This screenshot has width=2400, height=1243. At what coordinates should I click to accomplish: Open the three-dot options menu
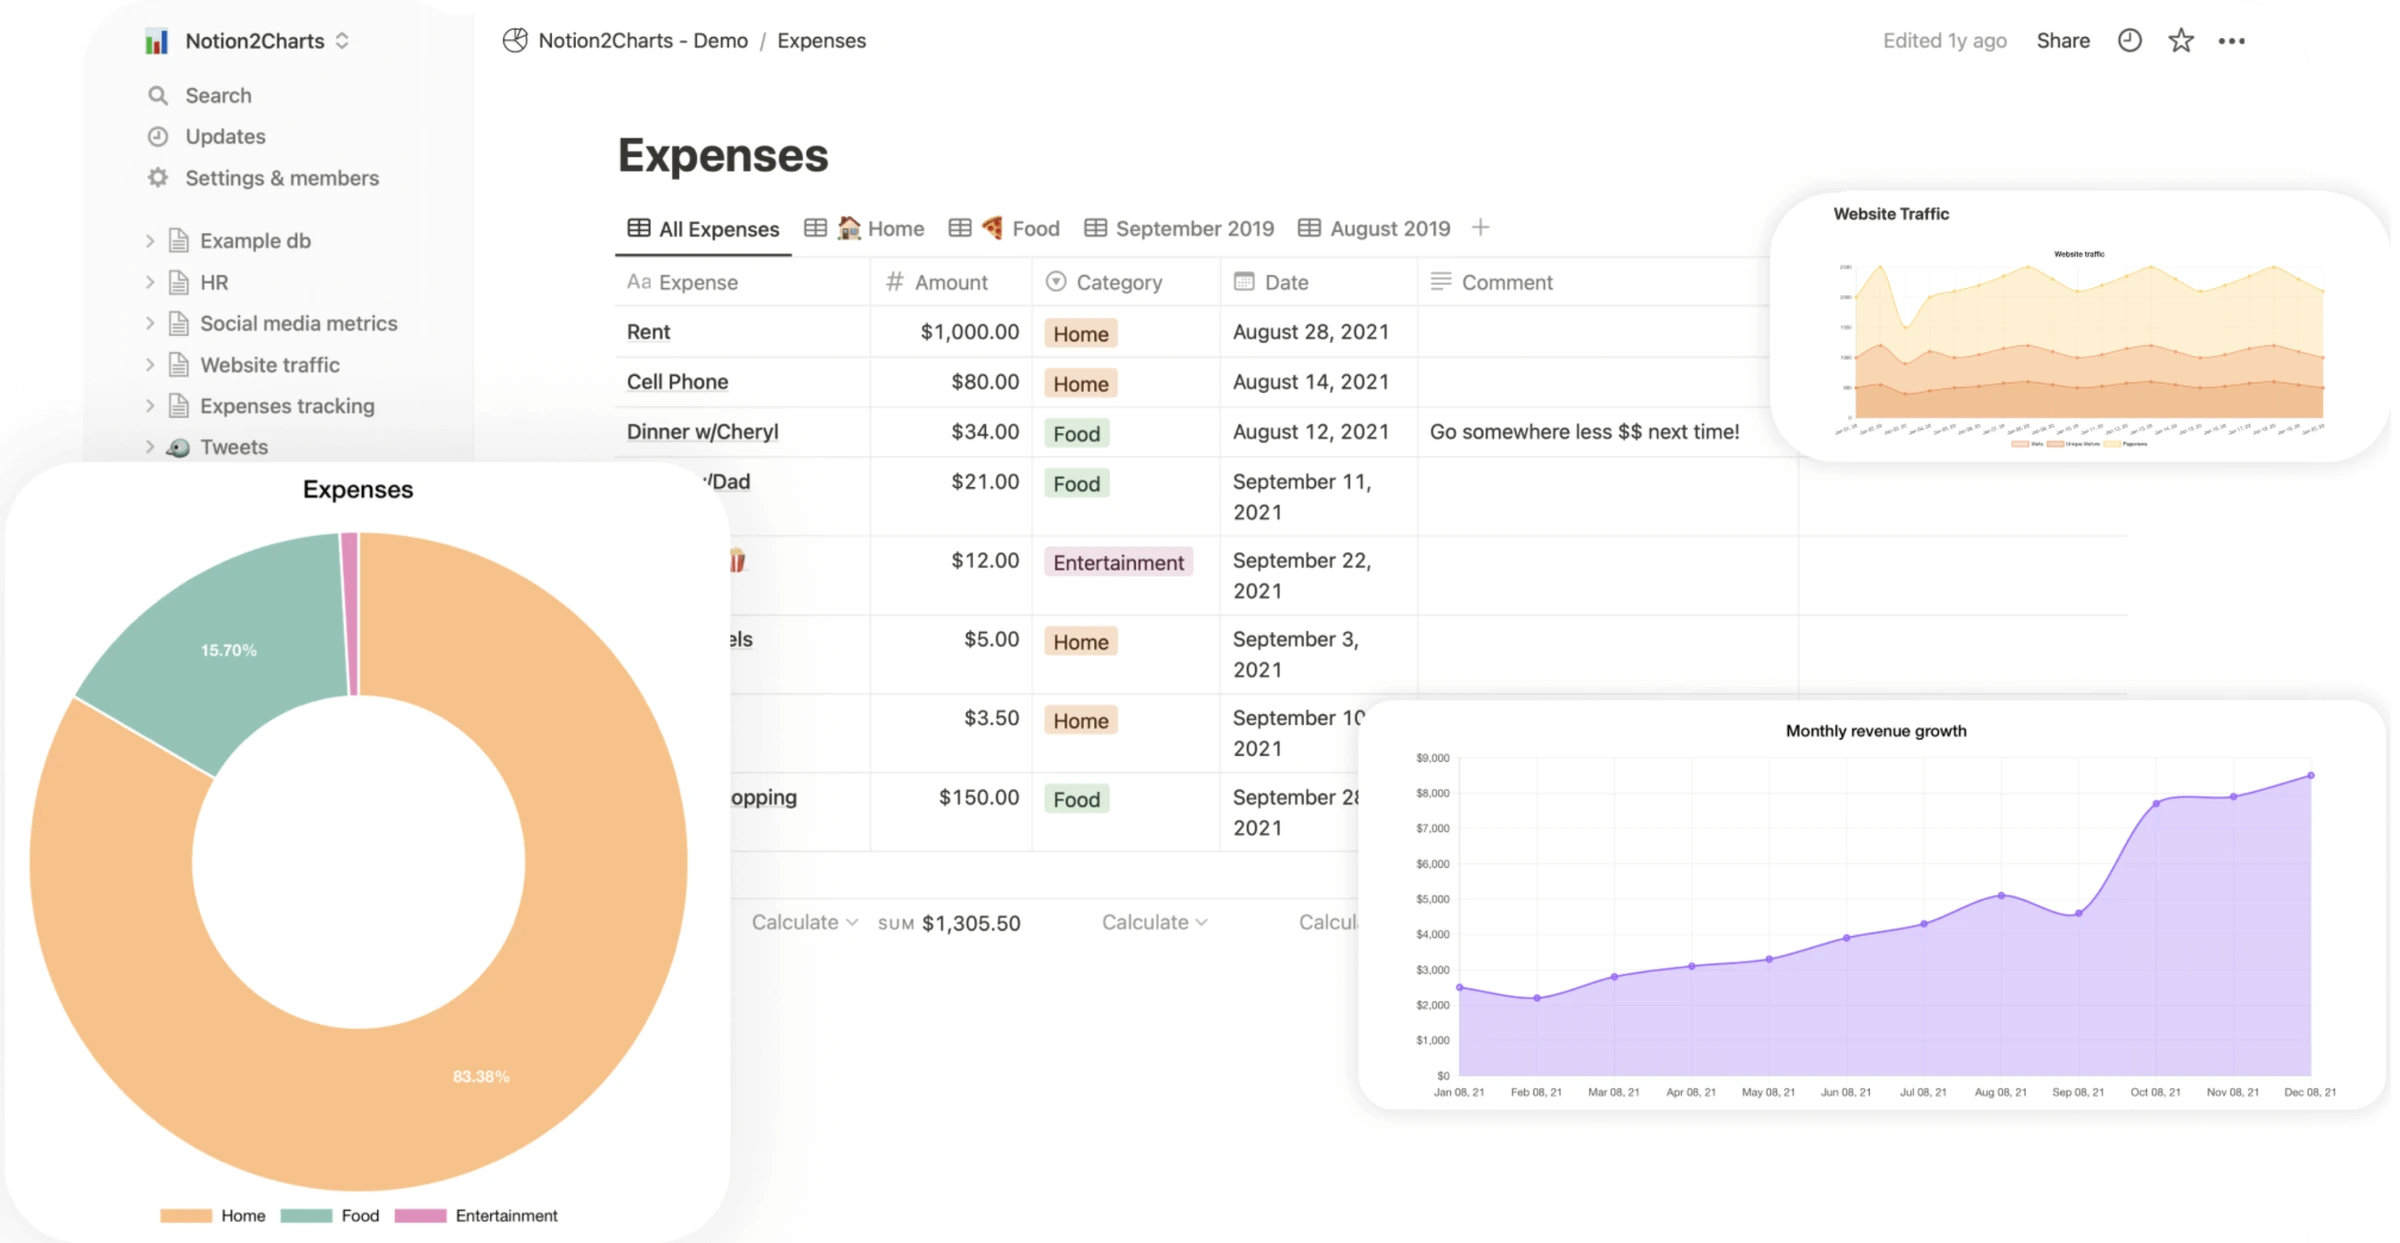point(2233,40)
